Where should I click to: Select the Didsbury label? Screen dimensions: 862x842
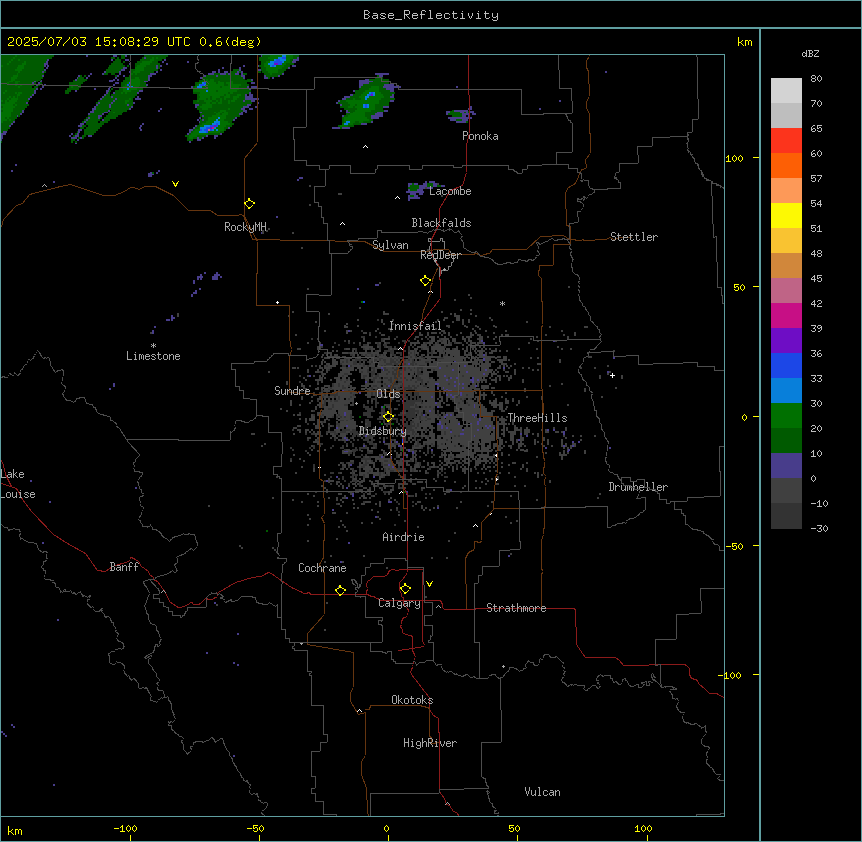[383, 431]
